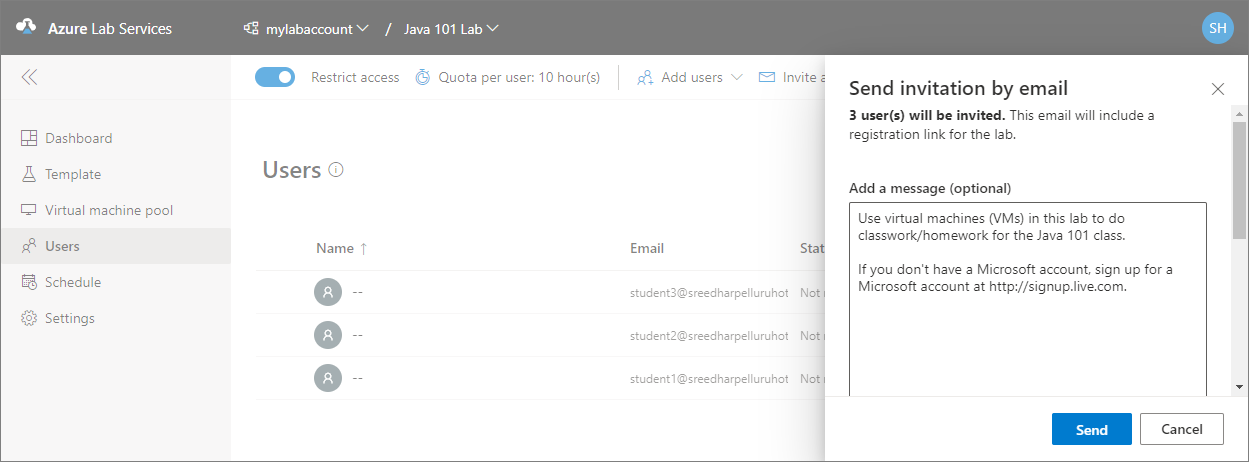Open the Java 101 Lab dropdown
Image resolution: width=1249 pixels, height=462 pixels.
click(451, 29)
